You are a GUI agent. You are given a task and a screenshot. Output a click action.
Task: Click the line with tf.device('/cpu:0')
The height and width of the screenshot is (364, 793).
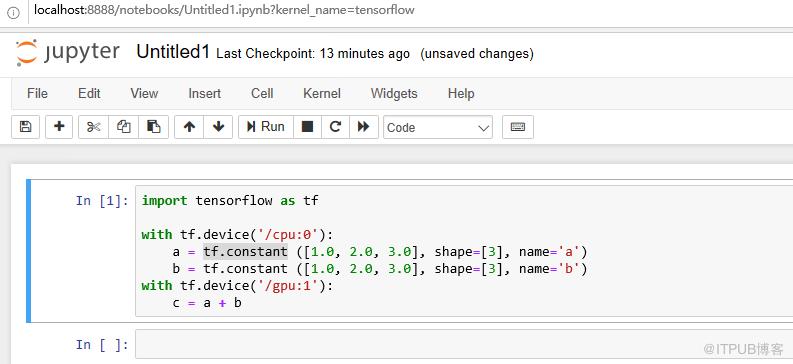[x=237, y=235]
